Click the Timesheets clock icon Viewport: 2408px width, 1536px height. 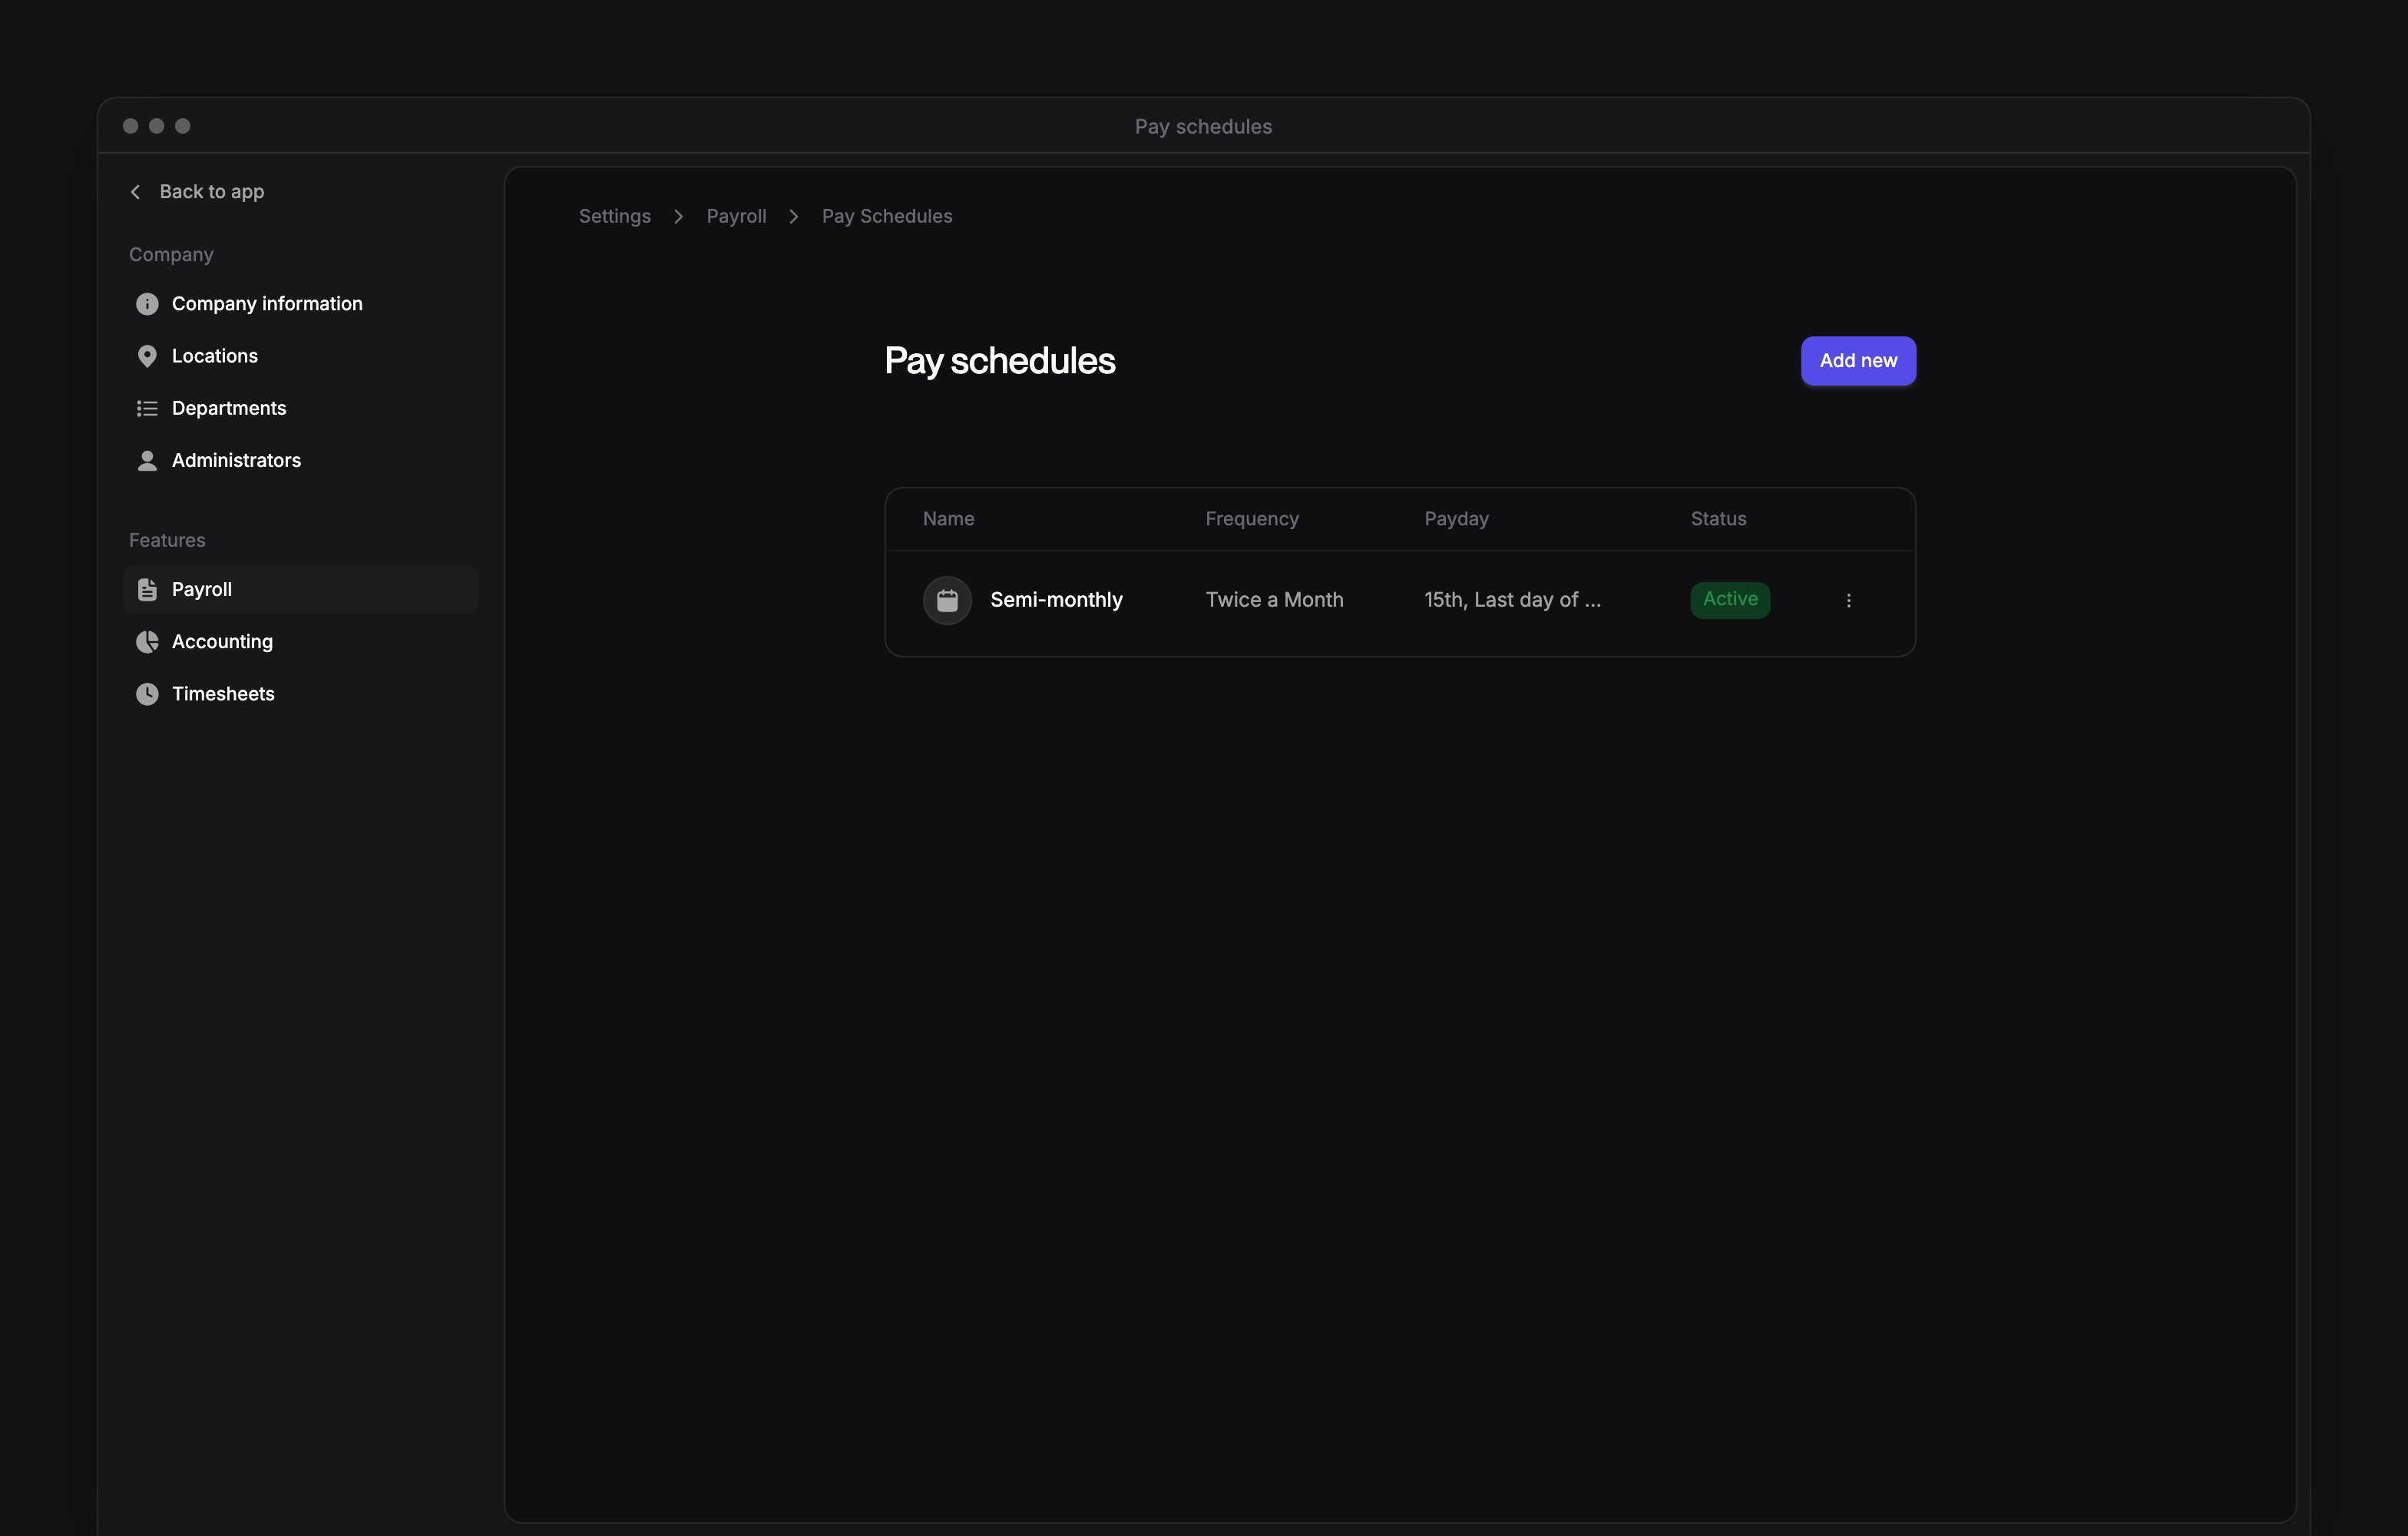pos(147,694)
